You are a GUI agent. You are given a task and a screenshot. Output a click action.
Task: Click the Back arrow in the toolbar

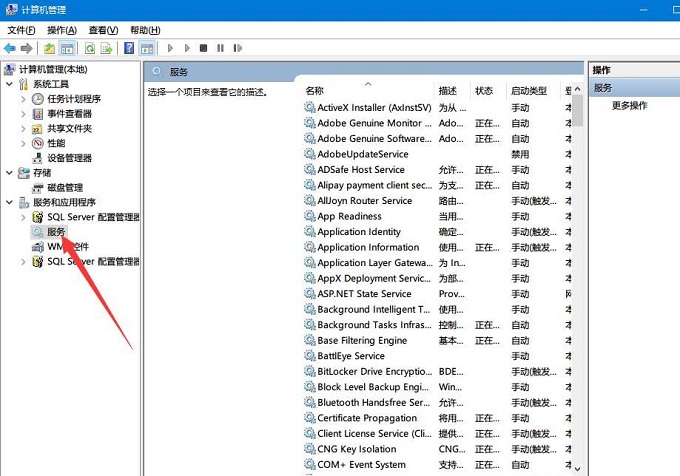tap(10, 48)
